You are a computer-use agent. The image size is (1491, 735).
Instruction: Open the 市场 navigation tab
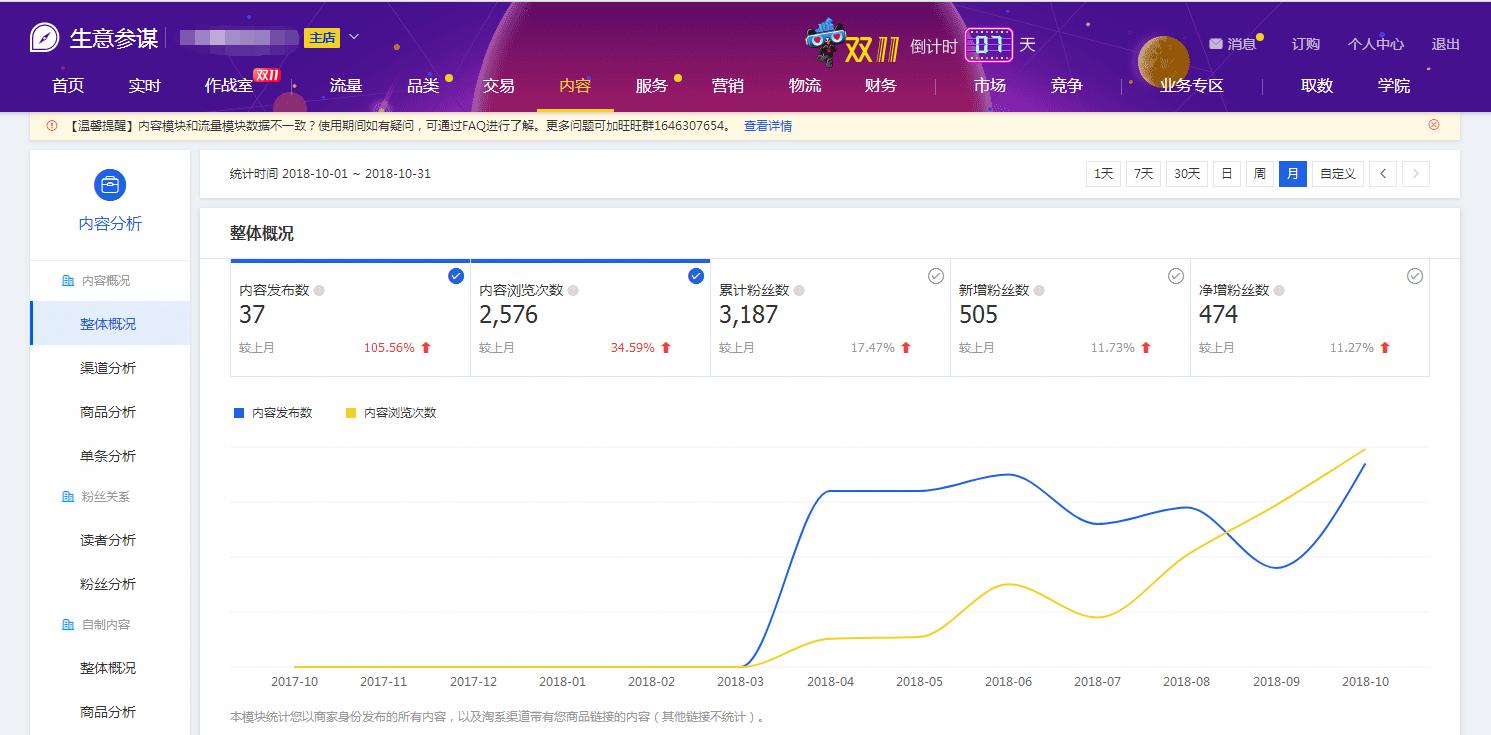click(989, 86)
